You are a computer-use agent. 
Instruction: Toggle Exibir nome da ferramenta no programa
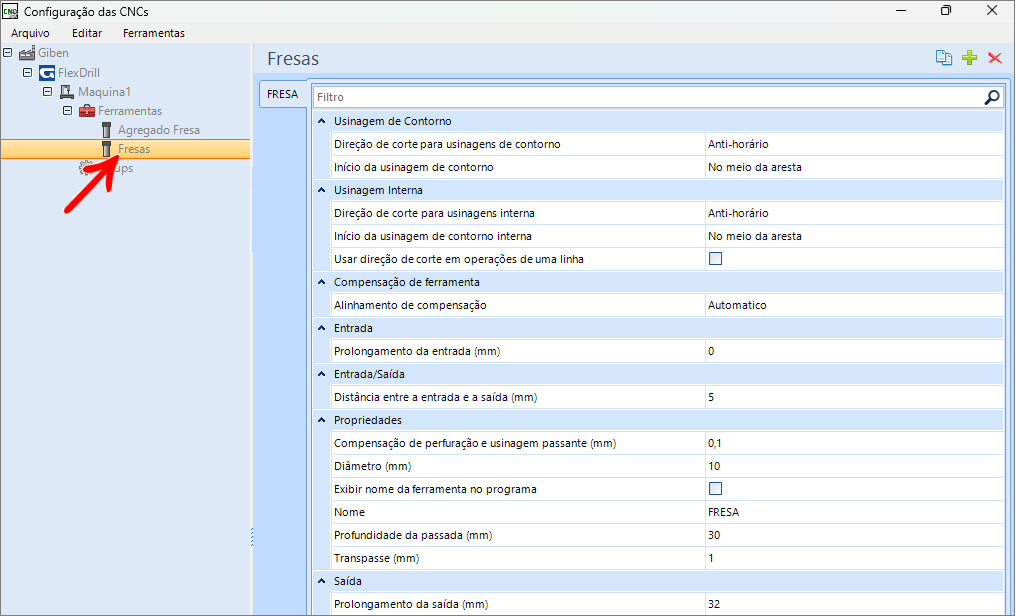[715, 489]
